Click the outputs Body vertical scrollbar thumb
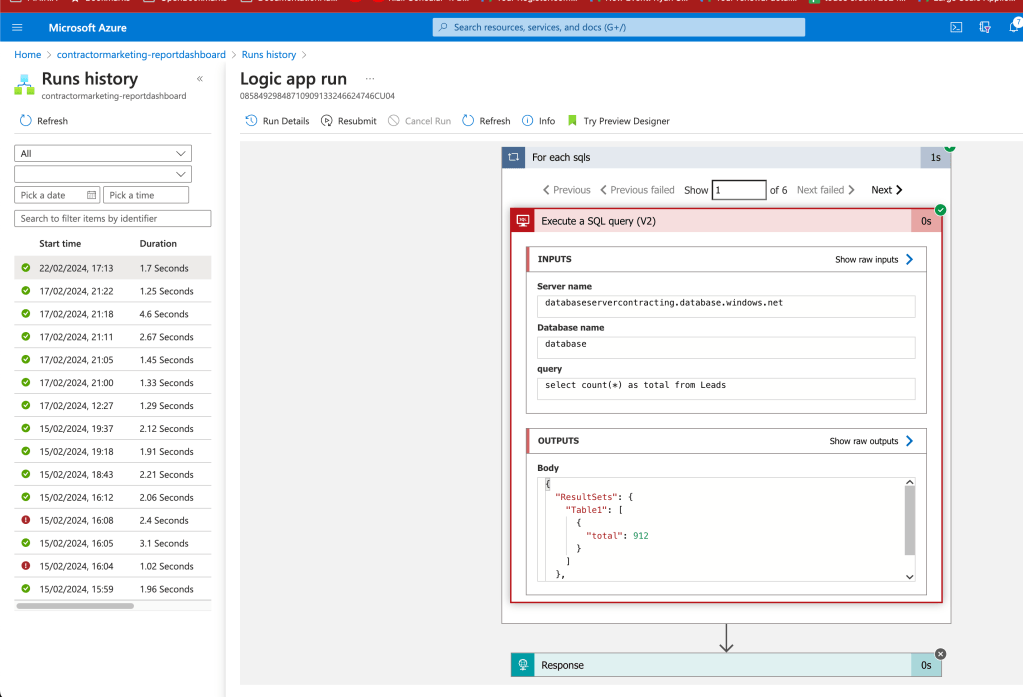This screenshot has height=697, width=1023. click(909, 520)
